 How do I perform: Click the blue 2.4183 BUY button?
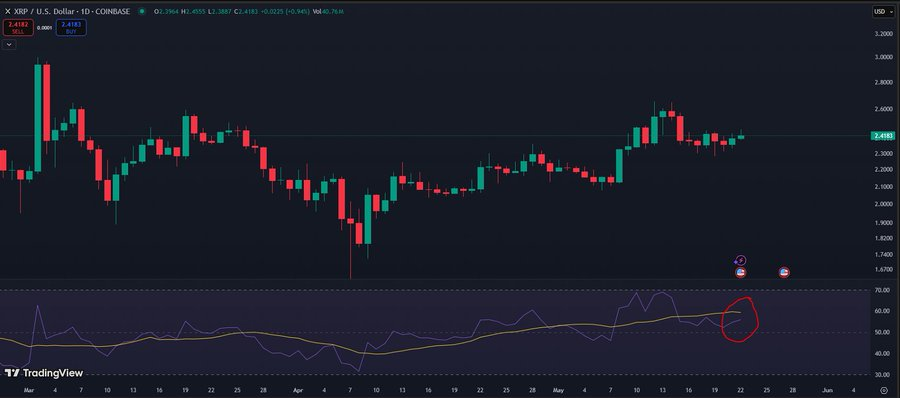71,28
